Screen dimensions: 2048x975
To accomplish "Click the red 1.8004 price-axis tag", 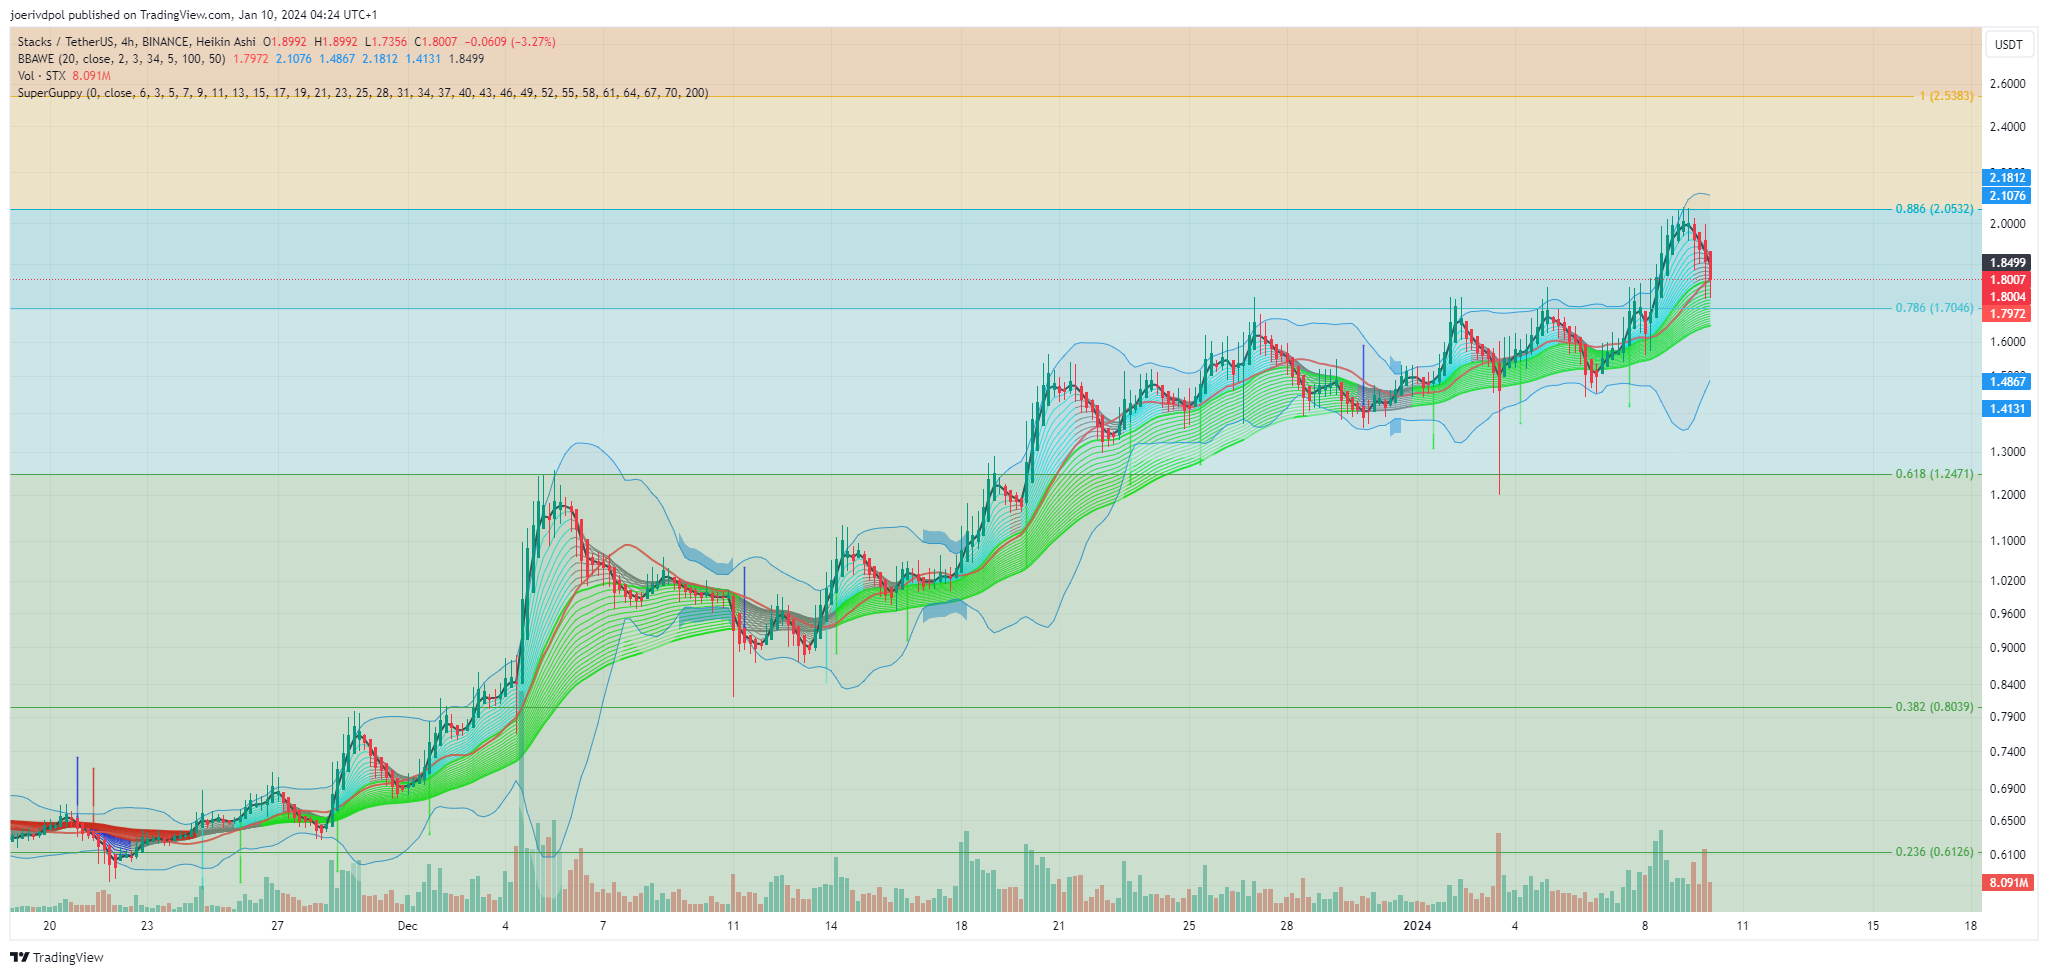I will point(2007,297).
